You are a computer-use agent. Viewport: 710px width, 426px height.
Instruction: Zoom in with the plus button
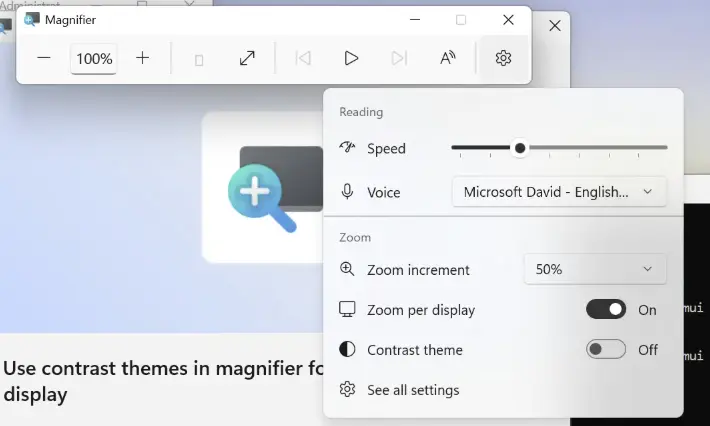(143, 58)
